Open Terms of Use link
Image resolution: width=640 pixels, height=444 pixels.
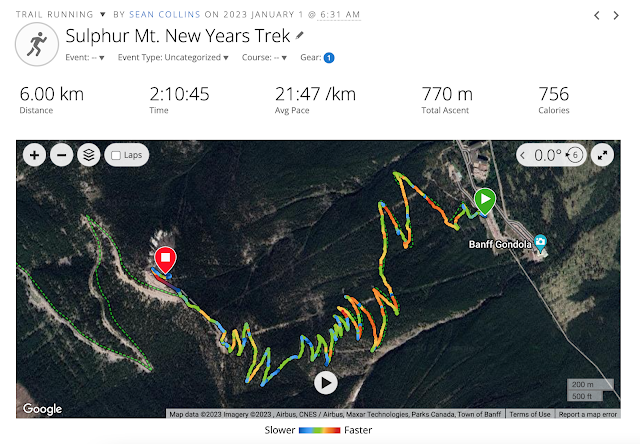click(530, 414)
